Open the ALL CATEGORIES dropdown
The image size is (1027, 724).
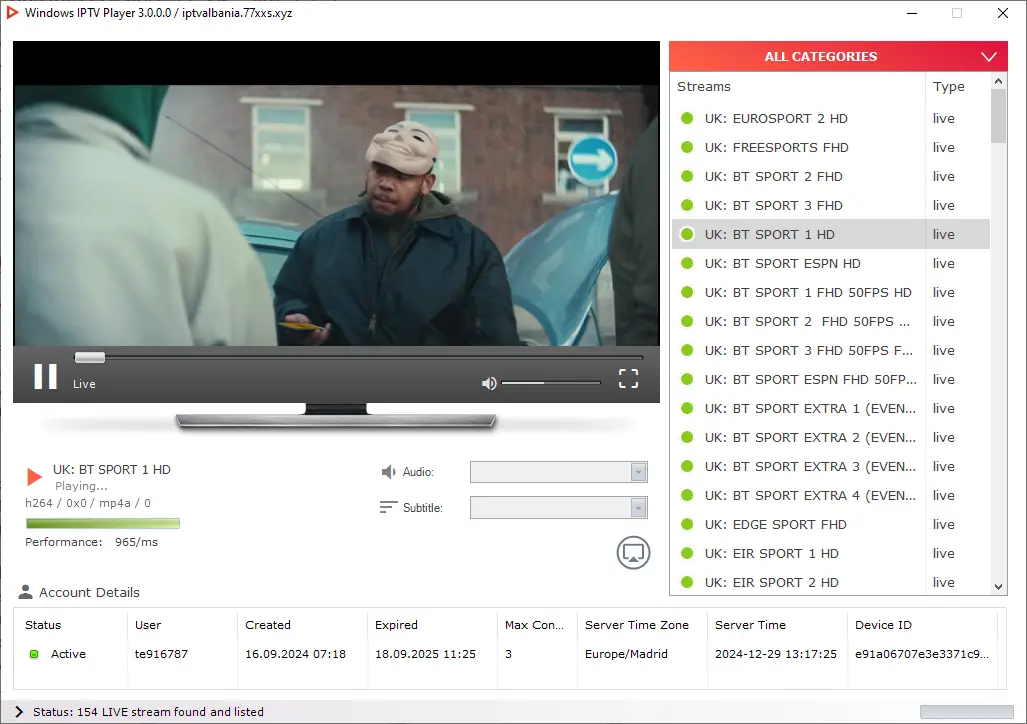838,56
